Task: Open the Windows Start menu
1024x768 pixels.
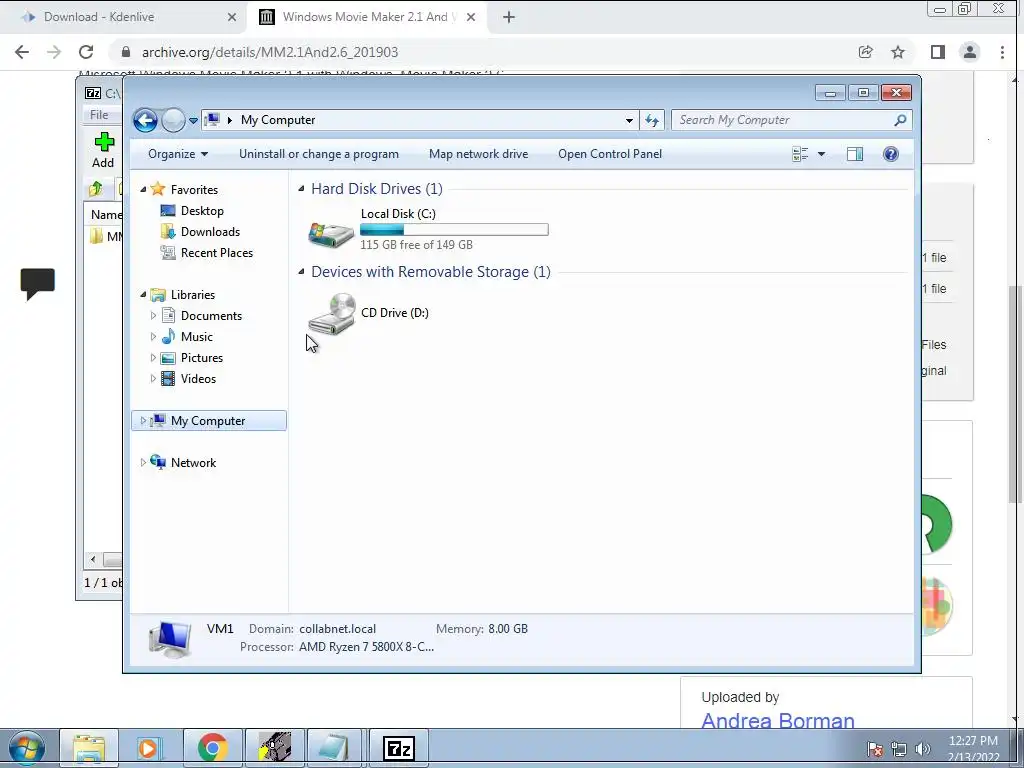Action: coord(24,748)
